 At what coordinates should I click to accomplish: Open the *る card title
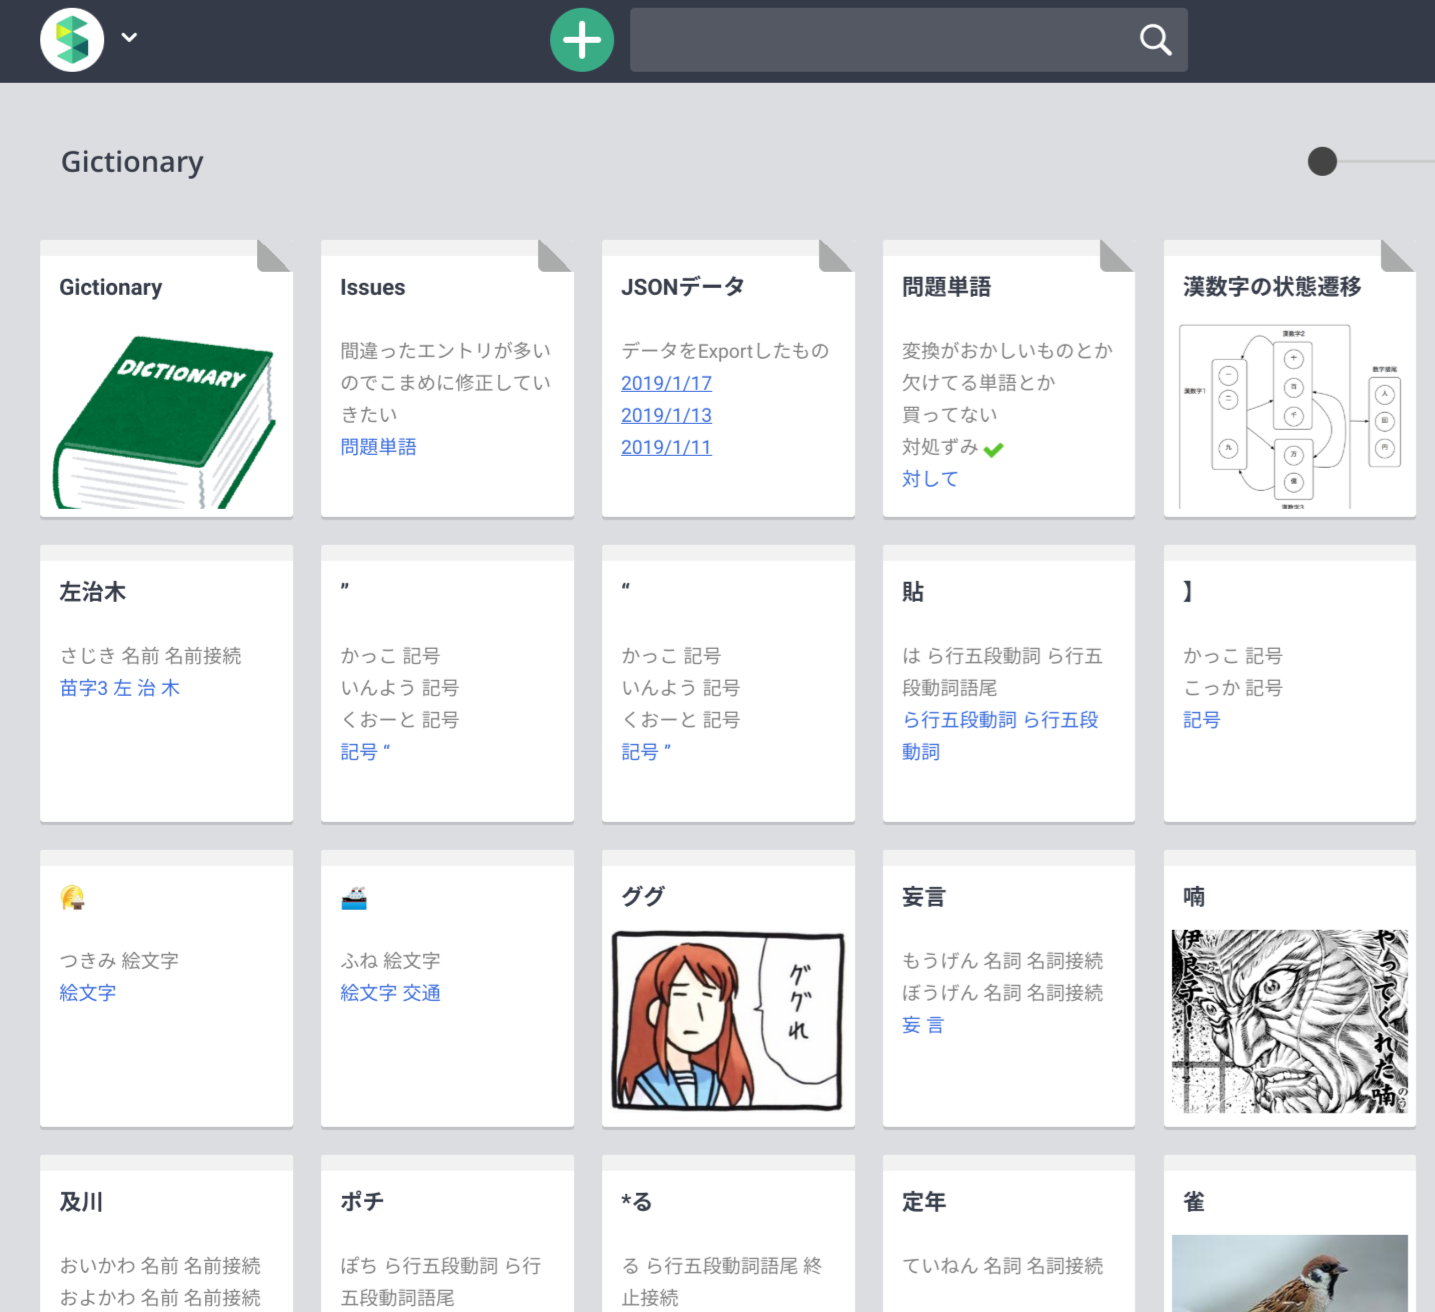click(x=637, y=1202)
